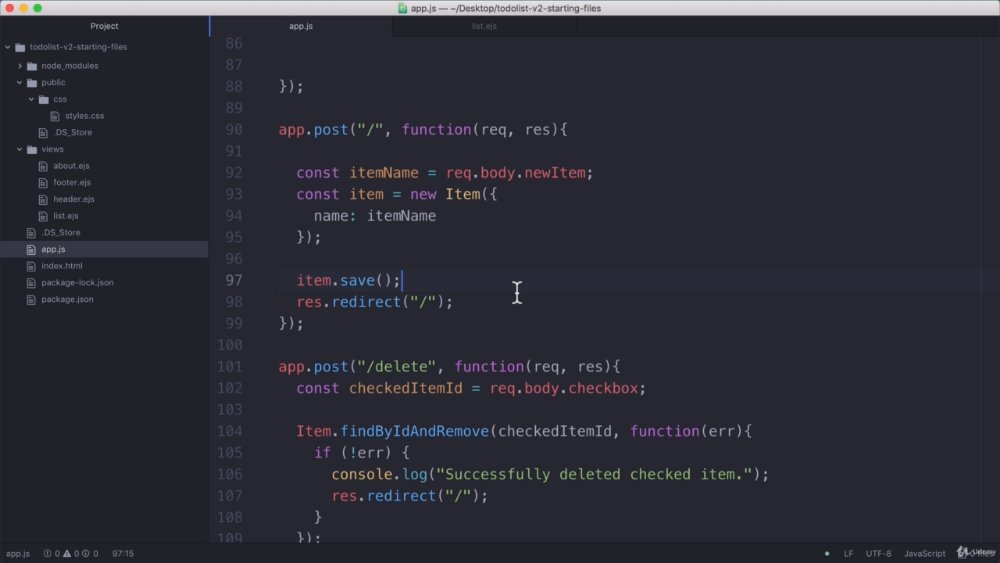
Task: Click window title app.js file icon
Action: click(x=402, y=8)
